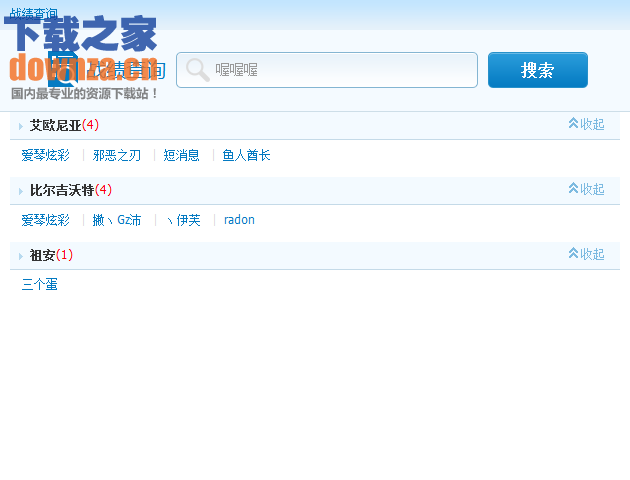Click the magnifier icon in search box
The height and width of the screenshot is (480, 630).
(x=197, y=70)
